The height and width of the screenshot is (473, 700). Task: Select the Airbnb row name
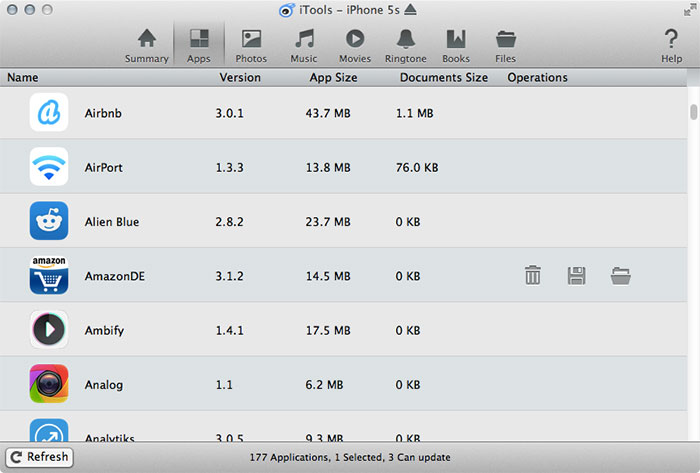103,113
